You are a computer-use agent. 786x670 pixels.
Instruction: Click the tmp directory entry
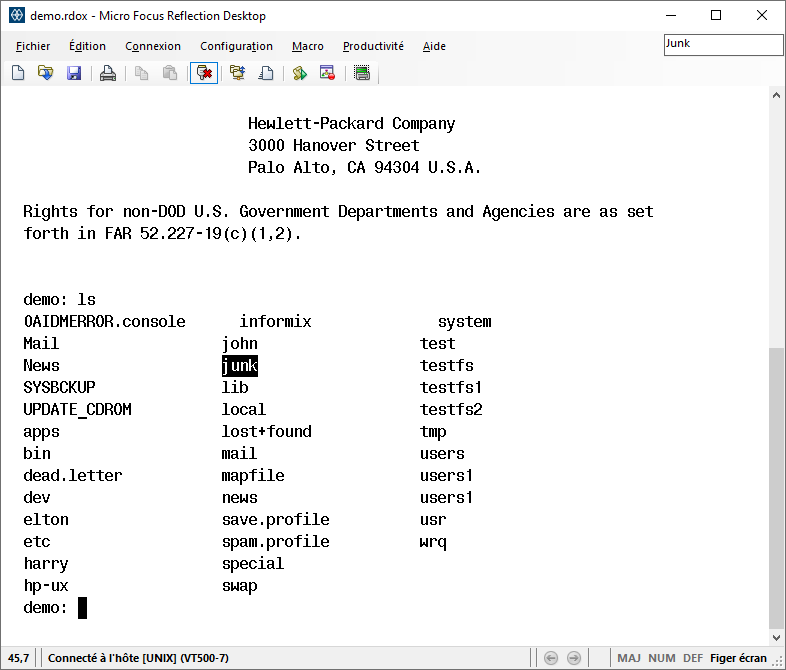pos(433,432)
